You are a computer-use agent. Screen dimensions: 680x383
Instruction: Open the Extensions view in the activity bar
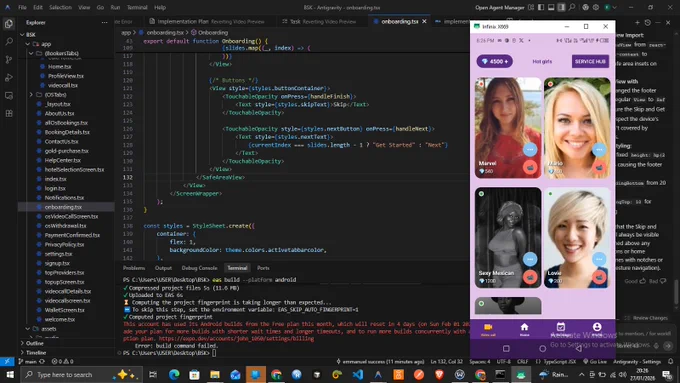pos(9,114)
